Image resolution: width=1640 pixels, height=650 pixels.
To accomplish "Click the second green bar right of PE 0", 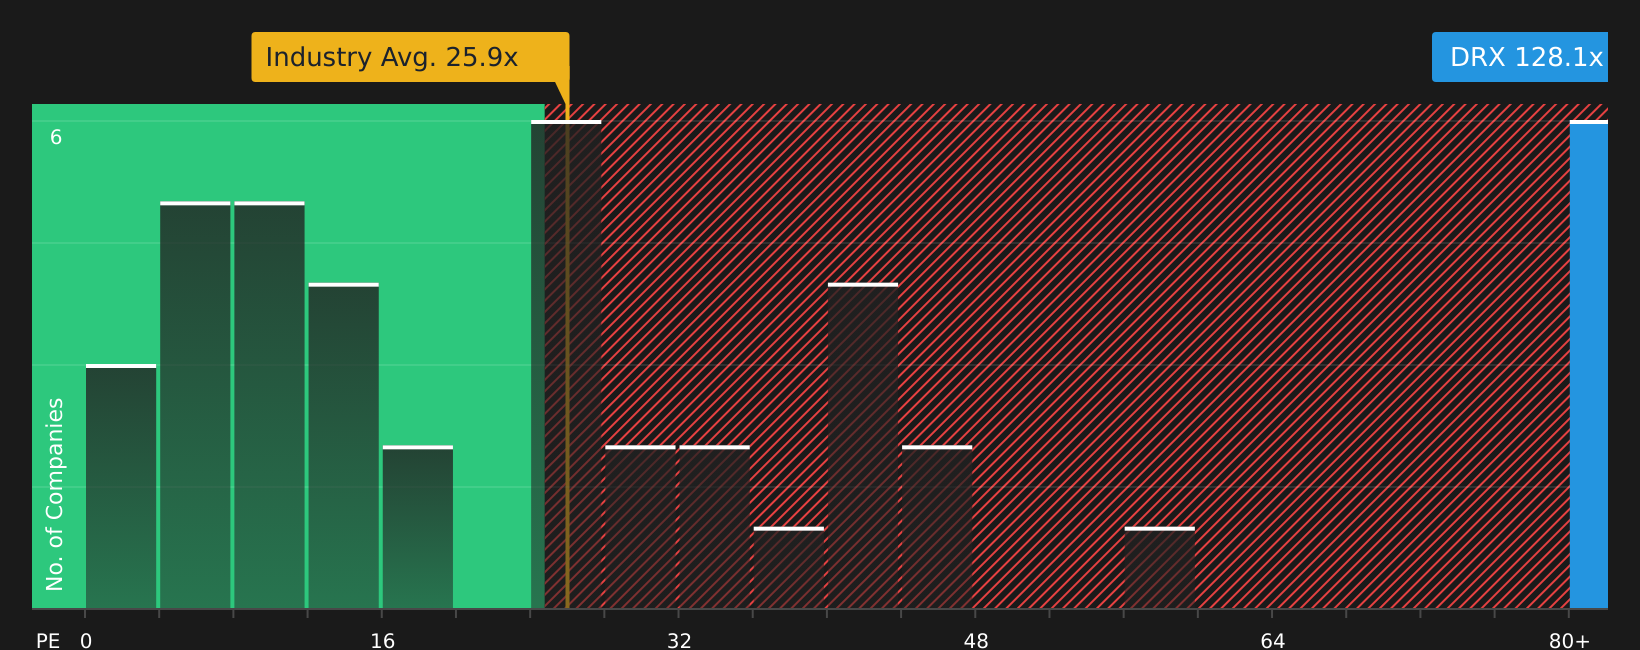I will pos(195,405).
